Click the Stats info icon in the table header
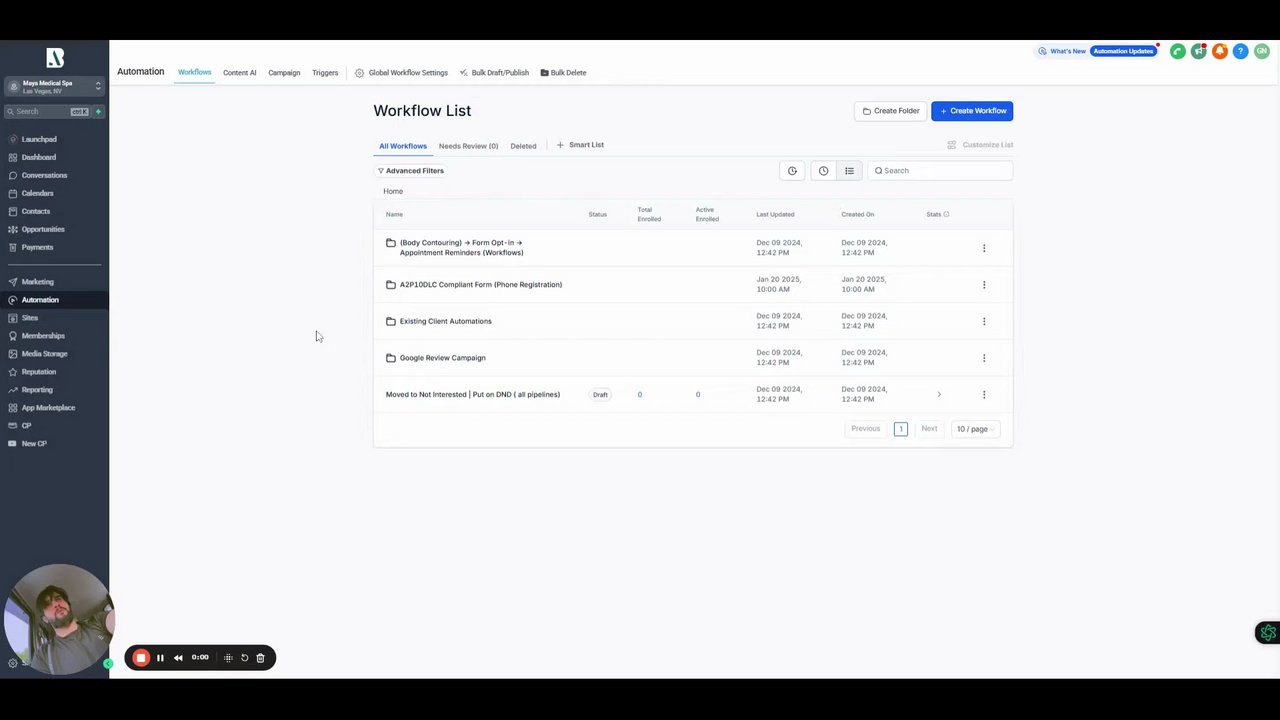The image size is (1280, 720). [x=946, y=214]
